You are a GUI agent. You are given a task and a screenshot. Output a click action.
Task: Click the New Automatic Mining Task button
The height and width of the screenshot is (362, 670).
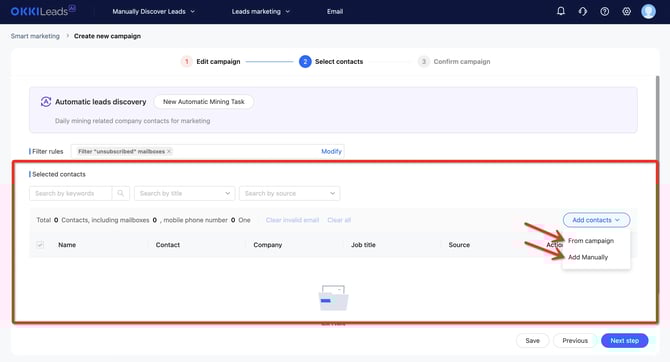pos(203,102)
